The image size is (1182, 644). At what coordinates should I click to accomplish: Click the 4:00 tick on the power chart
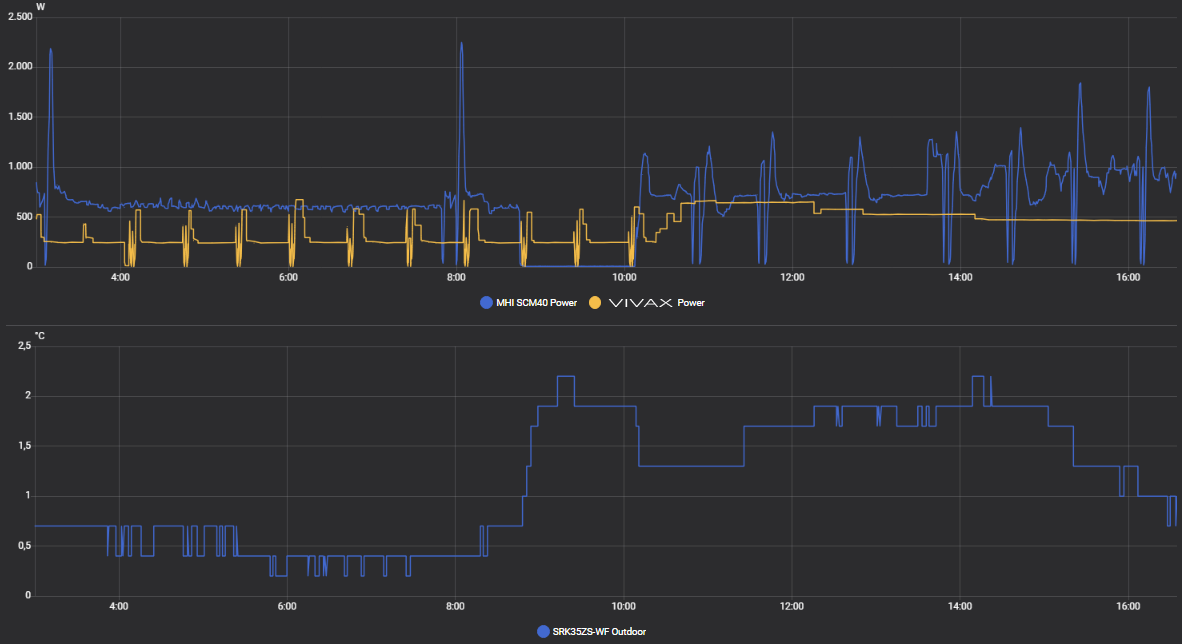[x=120, y=277]
